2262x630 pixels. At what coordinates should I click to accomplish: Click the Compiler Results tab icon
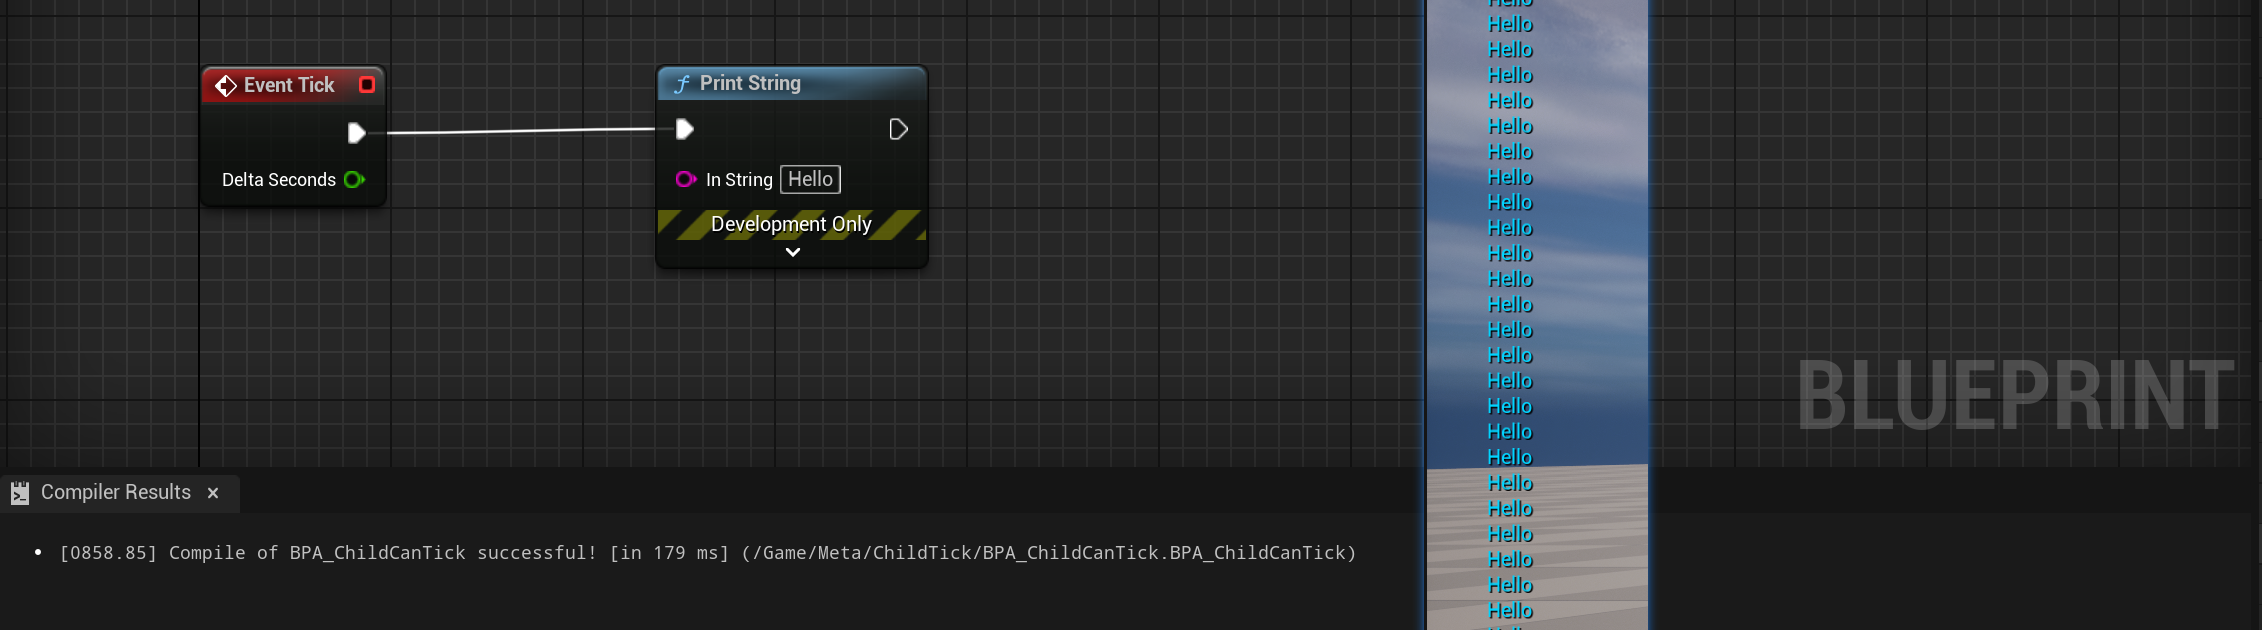pos(20,493)
